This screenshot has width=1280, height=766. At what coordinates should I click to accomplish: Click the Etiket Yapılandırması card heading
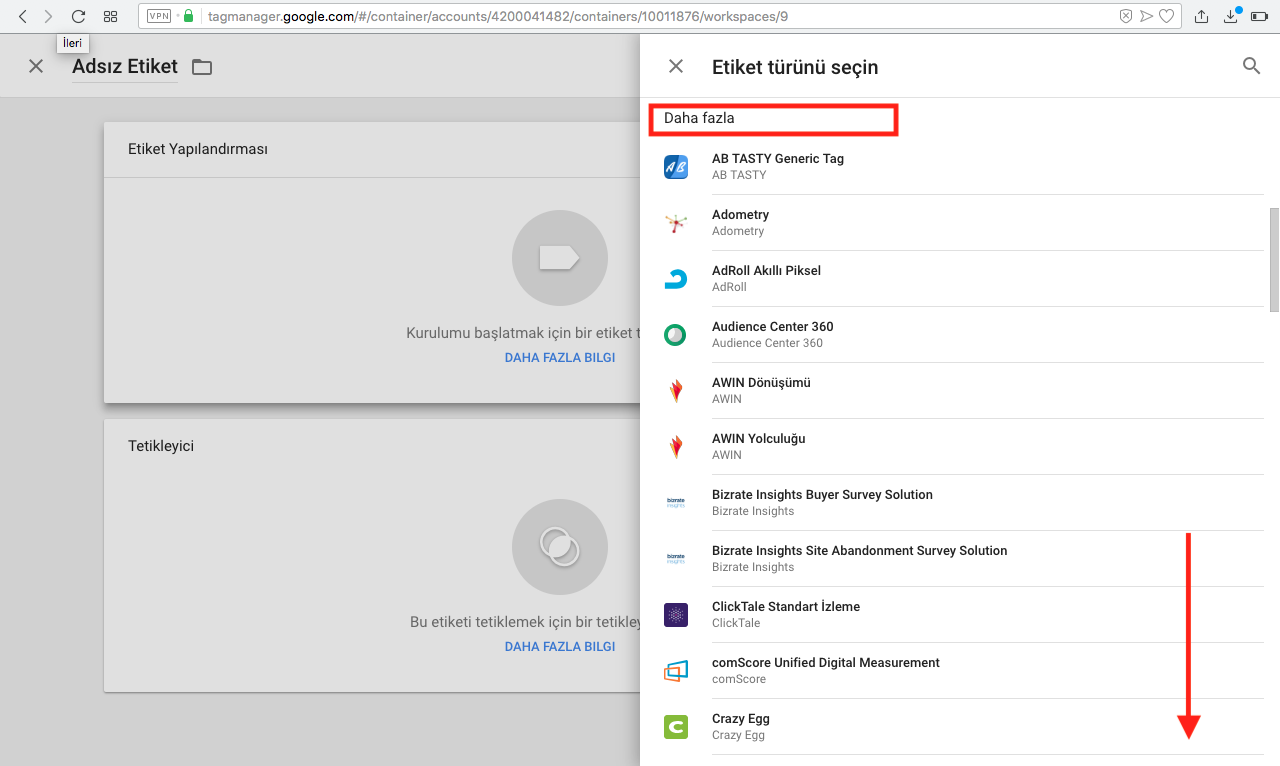pos(198,149)
